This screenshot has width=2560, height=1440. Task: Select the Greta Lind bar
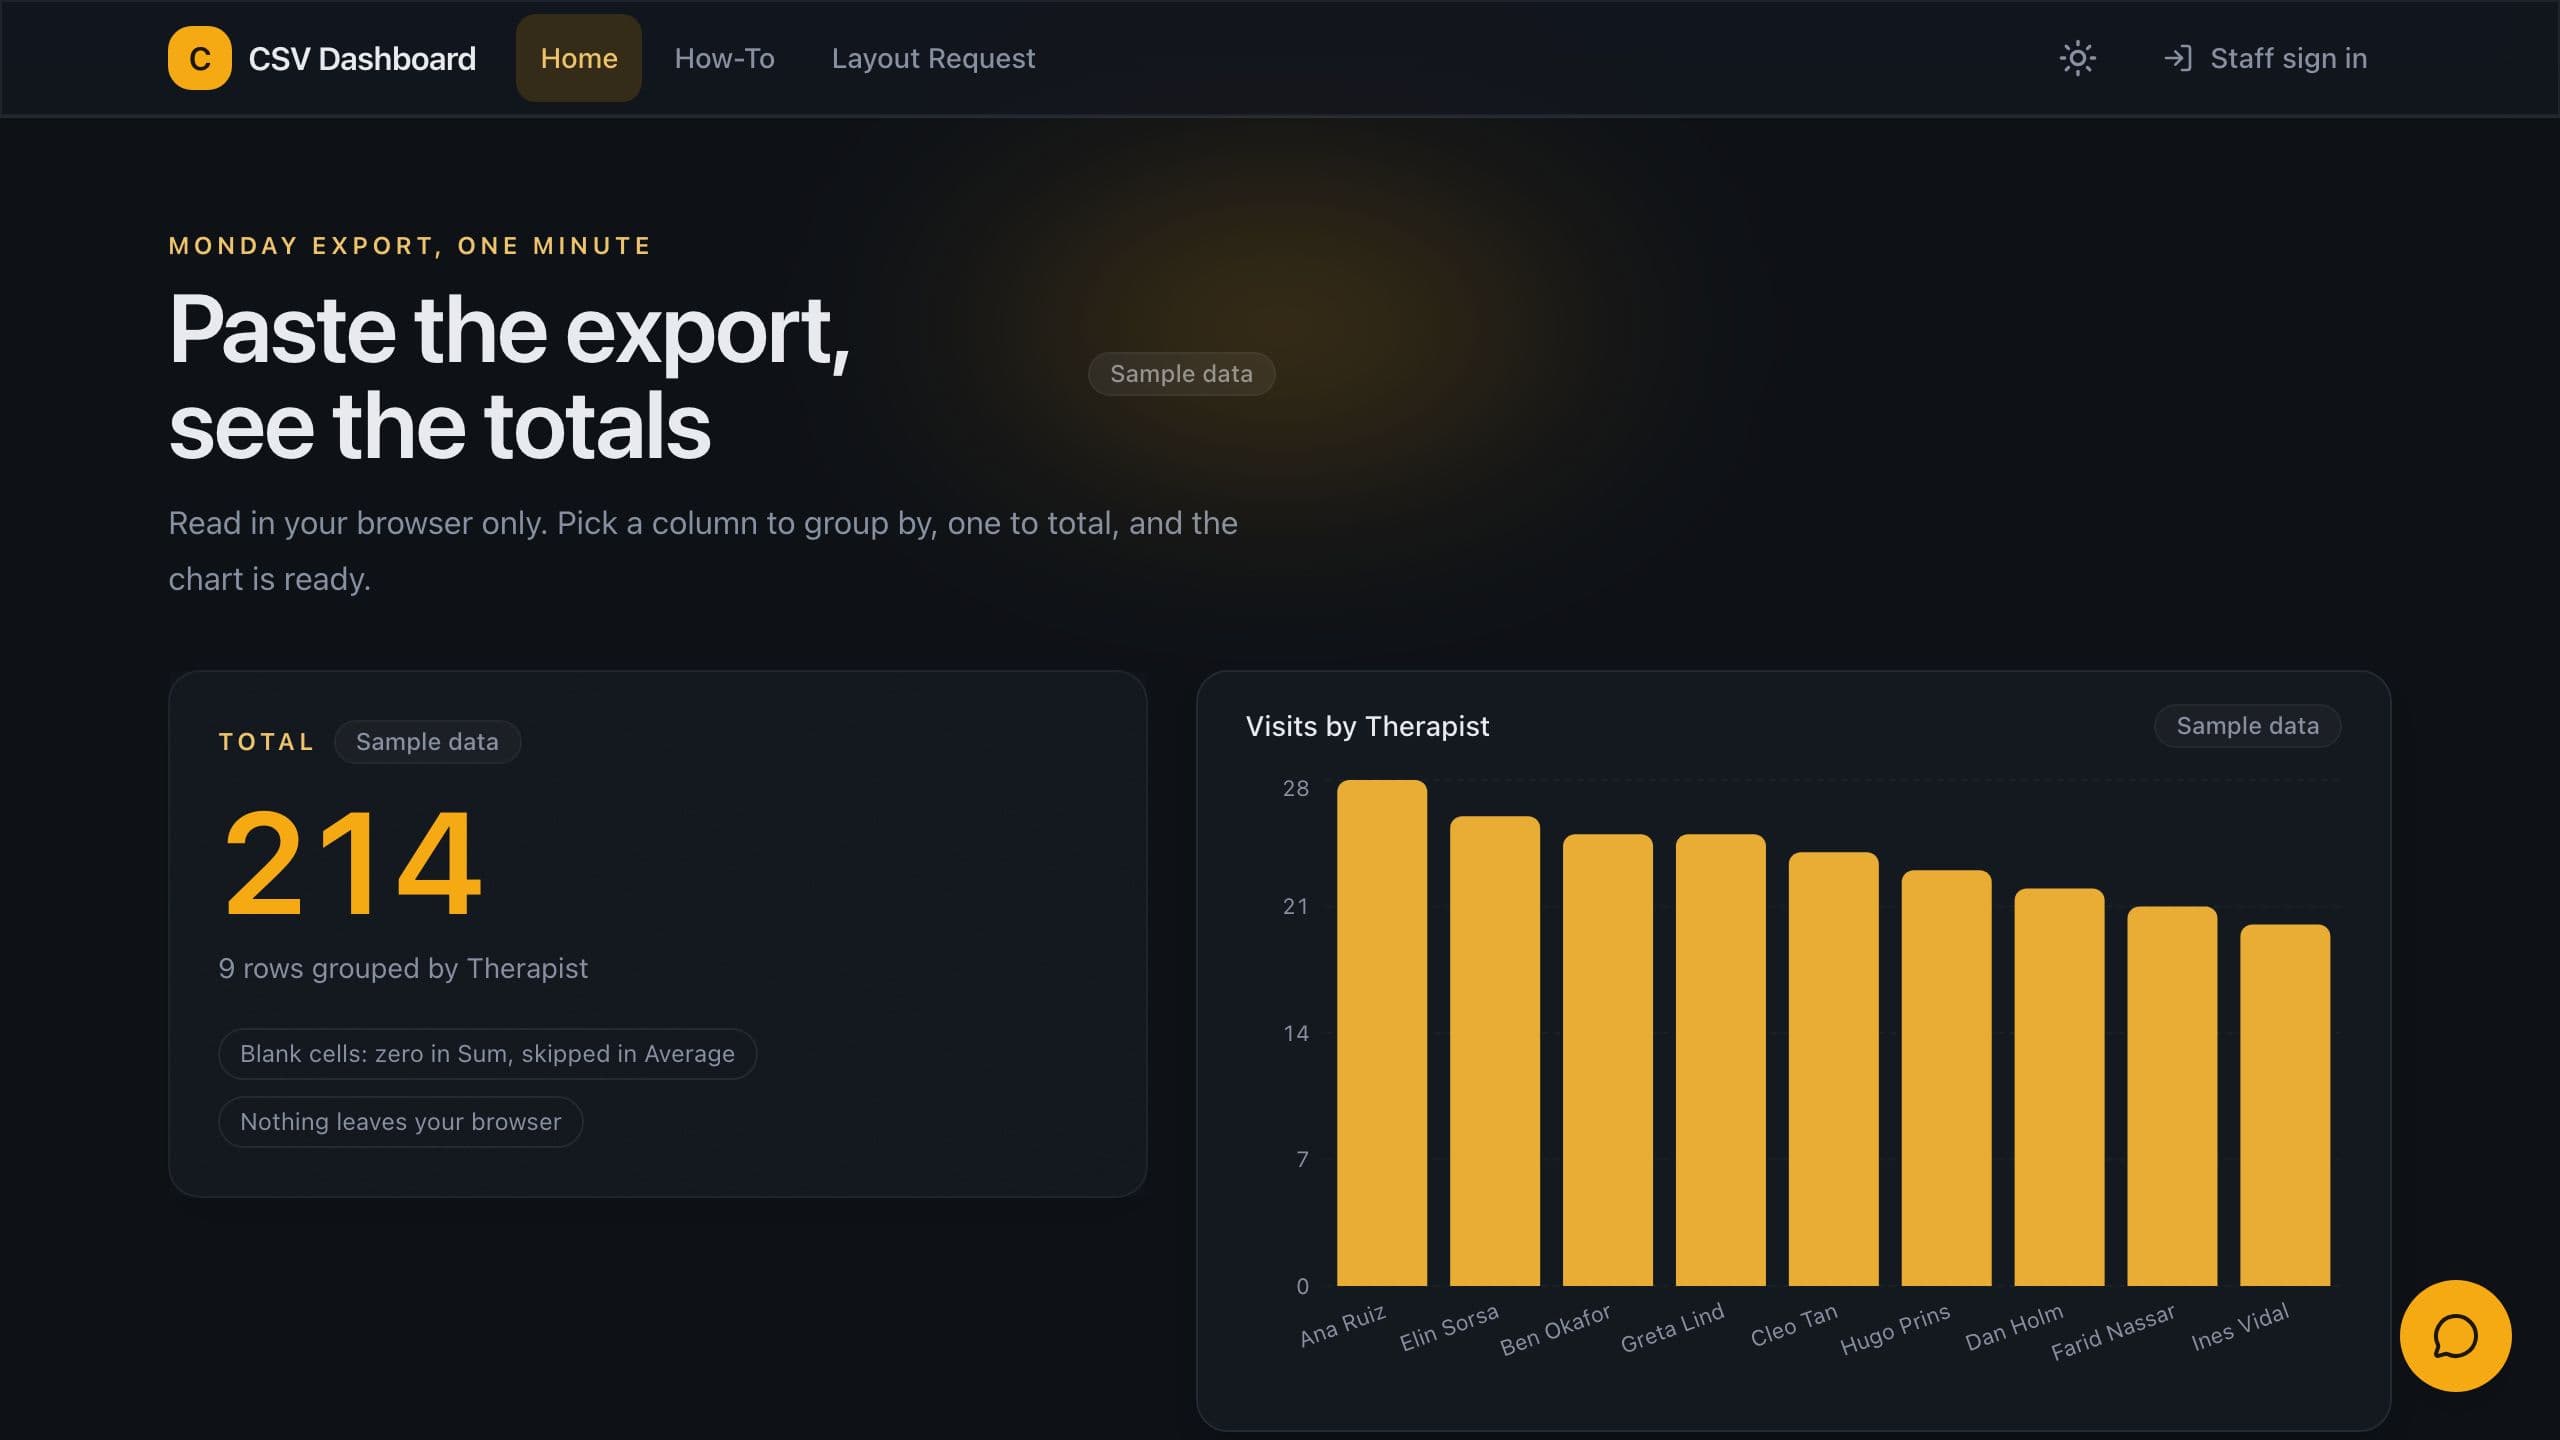click(1721, 1059)
